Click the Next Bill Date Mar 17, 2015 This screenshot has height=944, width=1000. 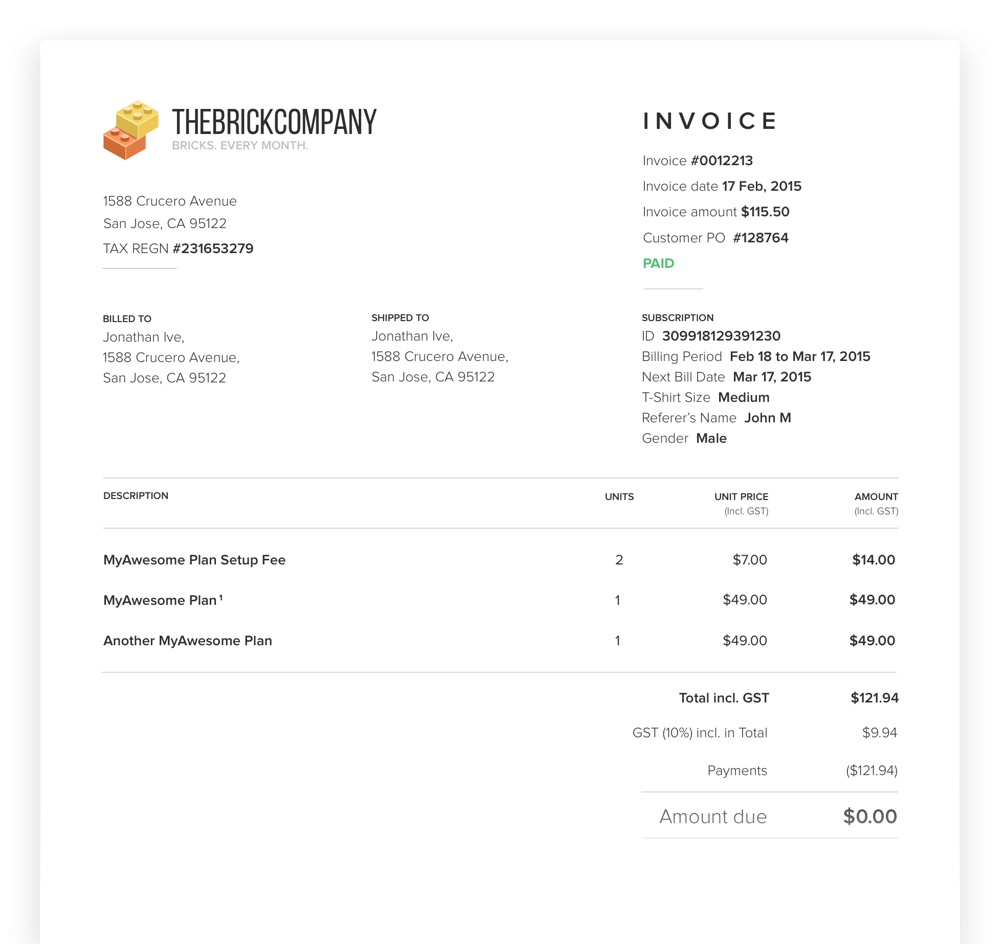pyautogui.click(x=772, y=377)
